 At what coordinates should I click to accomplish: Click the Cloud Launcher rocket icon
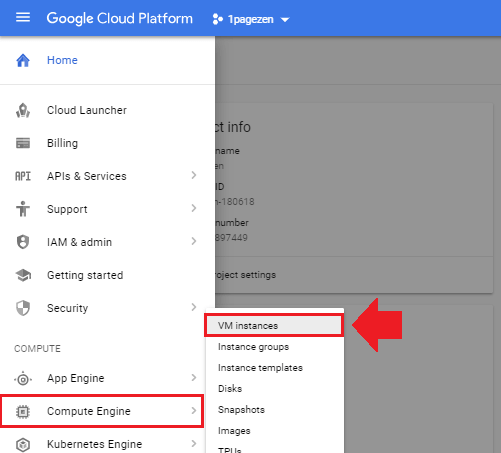[x=23, y=110]
